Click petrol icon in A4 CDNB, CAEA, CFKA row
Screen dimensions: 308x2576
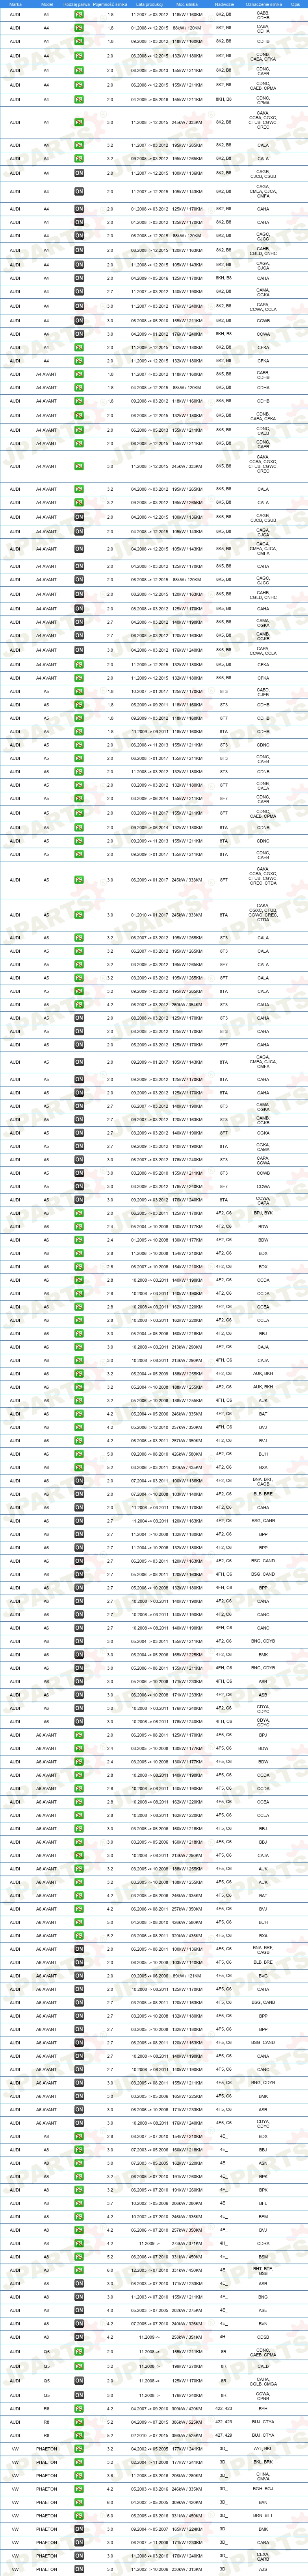[79, 56]
